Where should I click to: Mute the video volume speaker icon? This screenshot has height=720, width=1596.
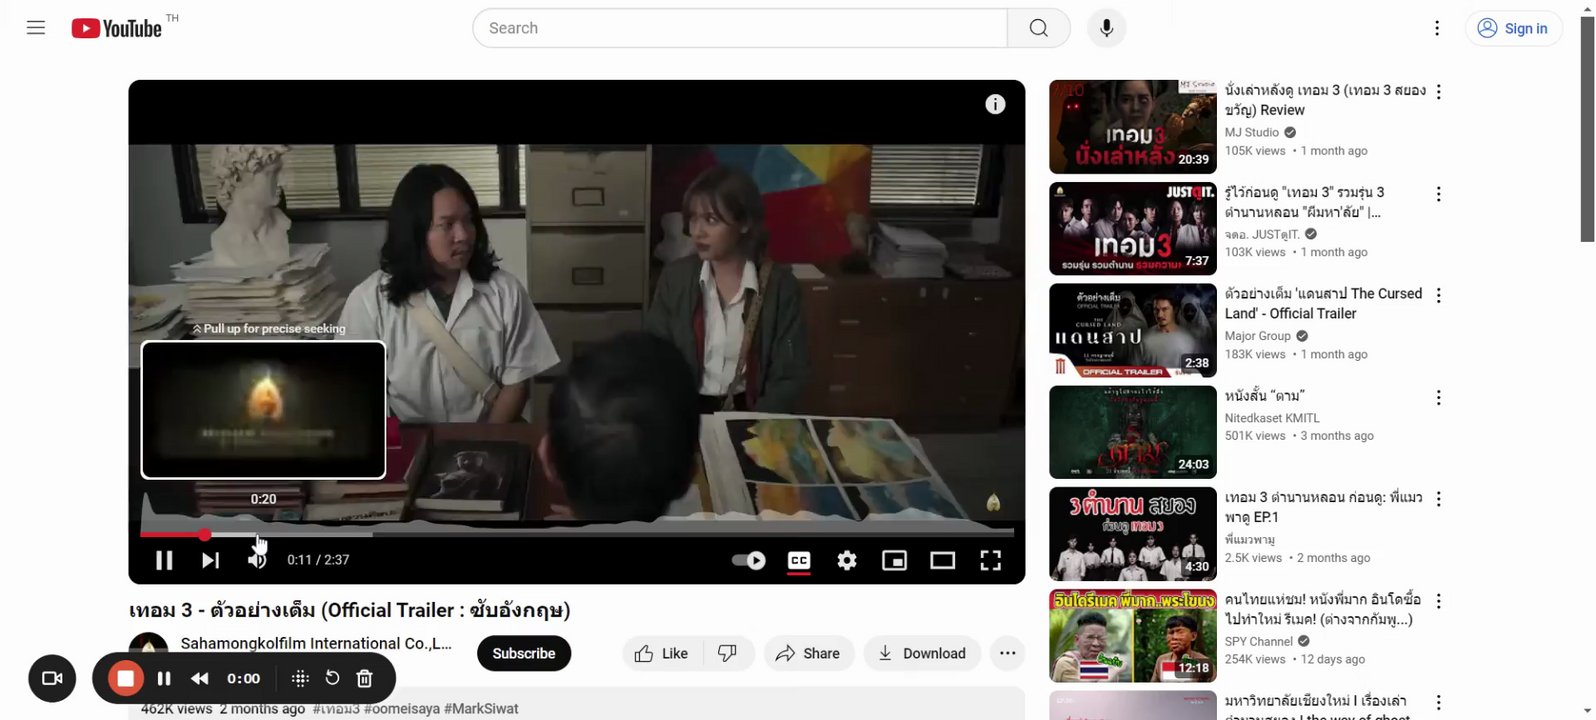tap(256, 560)
